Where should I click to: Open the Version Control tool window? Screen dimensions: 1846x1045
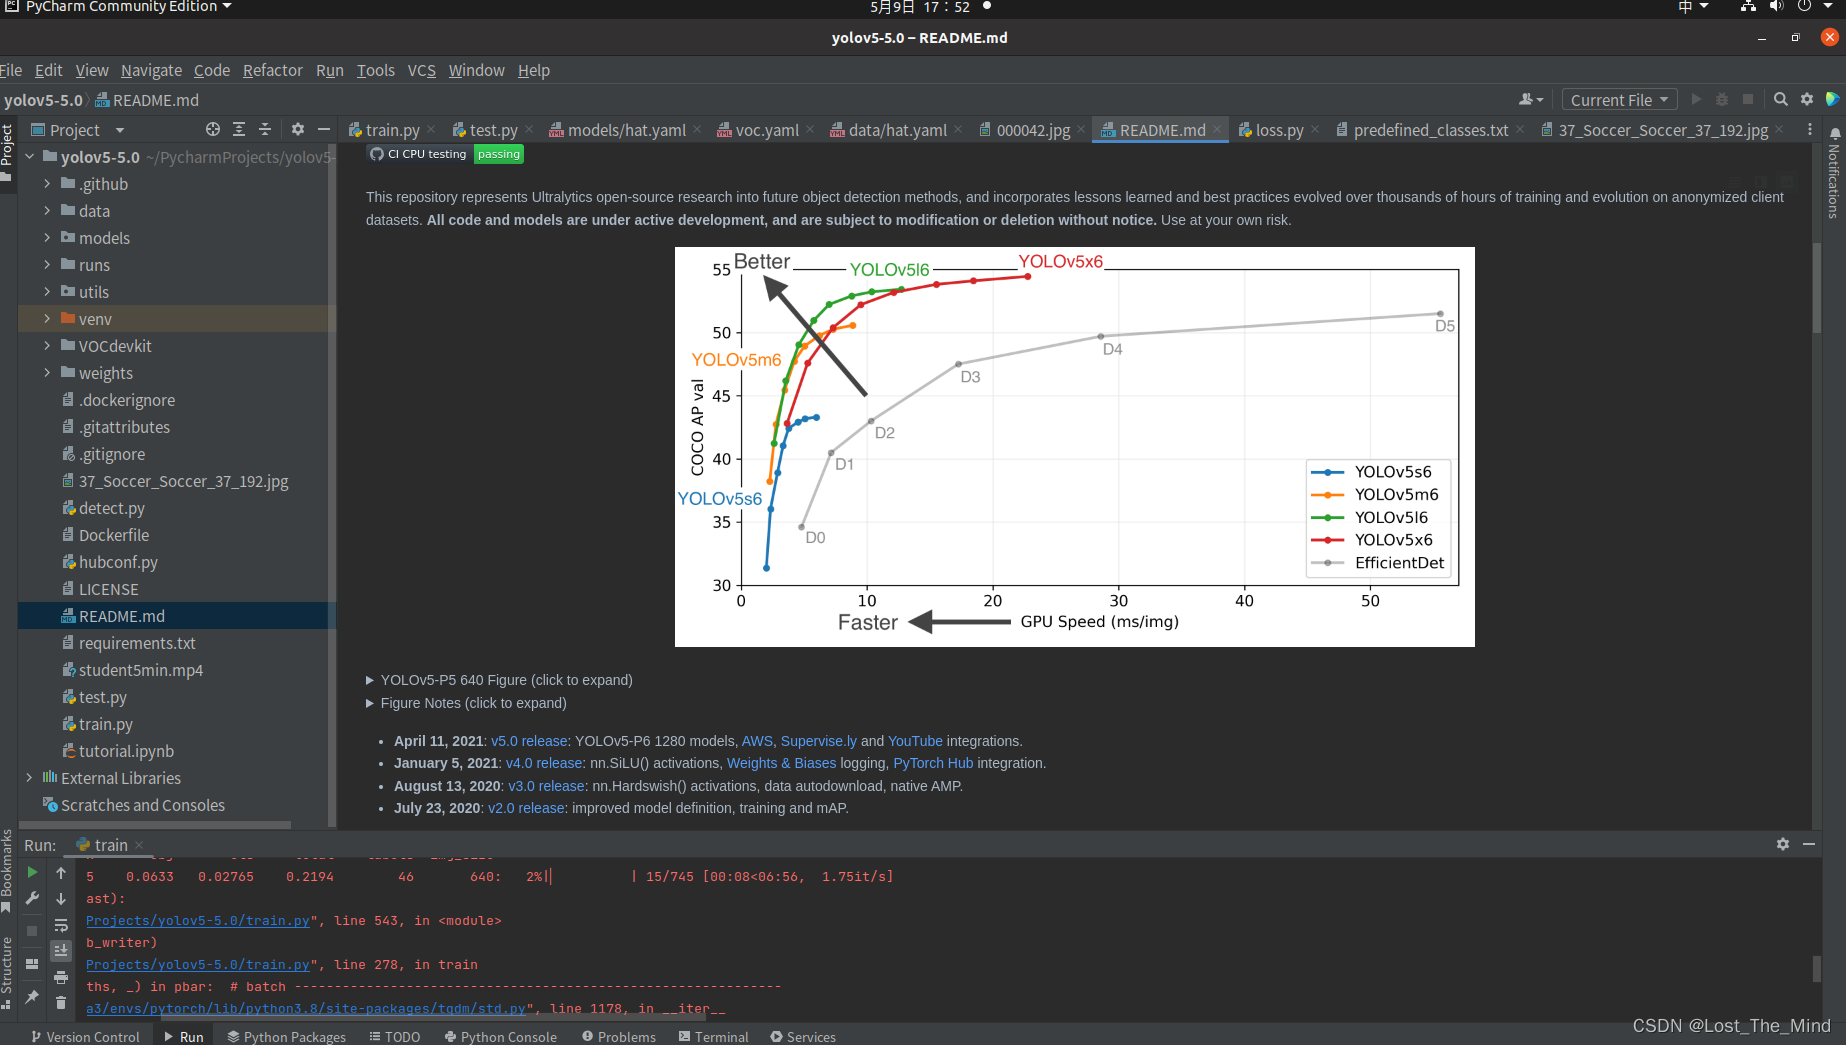[x=85, y=1037]
